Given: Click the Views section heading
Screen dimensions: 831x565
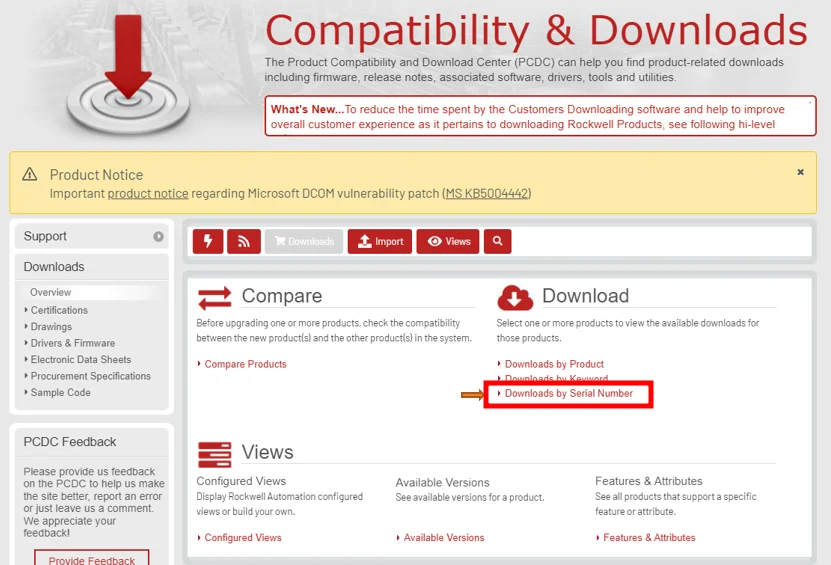Looking at the screenshot, I should (x=267, y=452).
